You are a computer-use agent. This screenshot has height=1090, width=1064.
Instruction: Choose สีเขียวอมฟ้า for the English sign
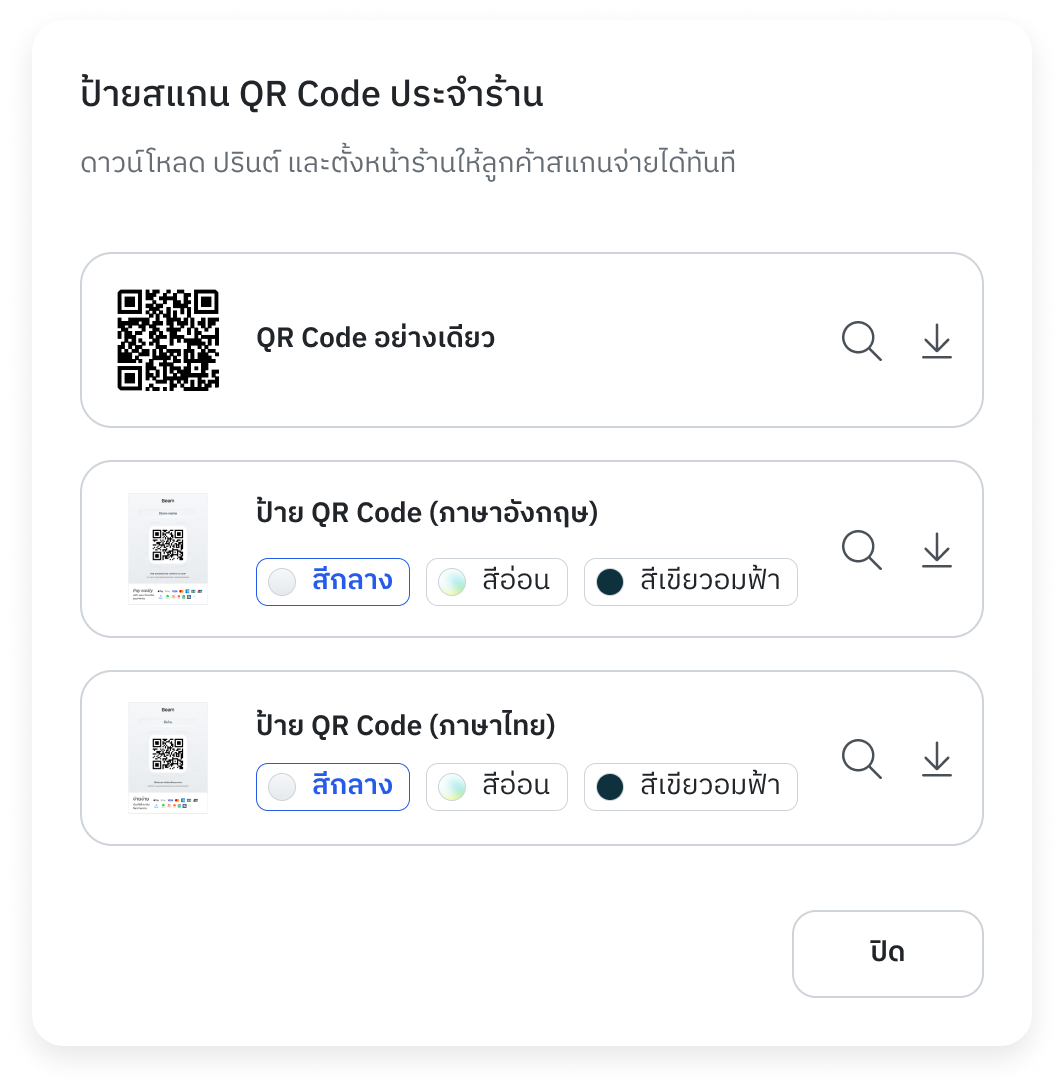(x=691, y=582)
